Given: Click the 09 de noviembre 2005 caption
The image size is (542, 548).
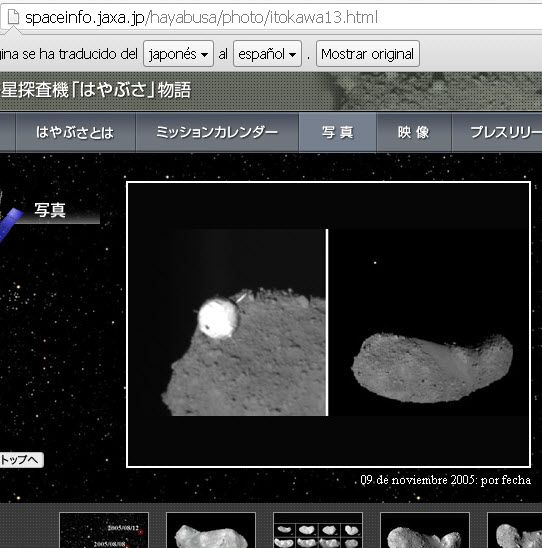Looking at the screenshot, I should (x=446, y=480).
